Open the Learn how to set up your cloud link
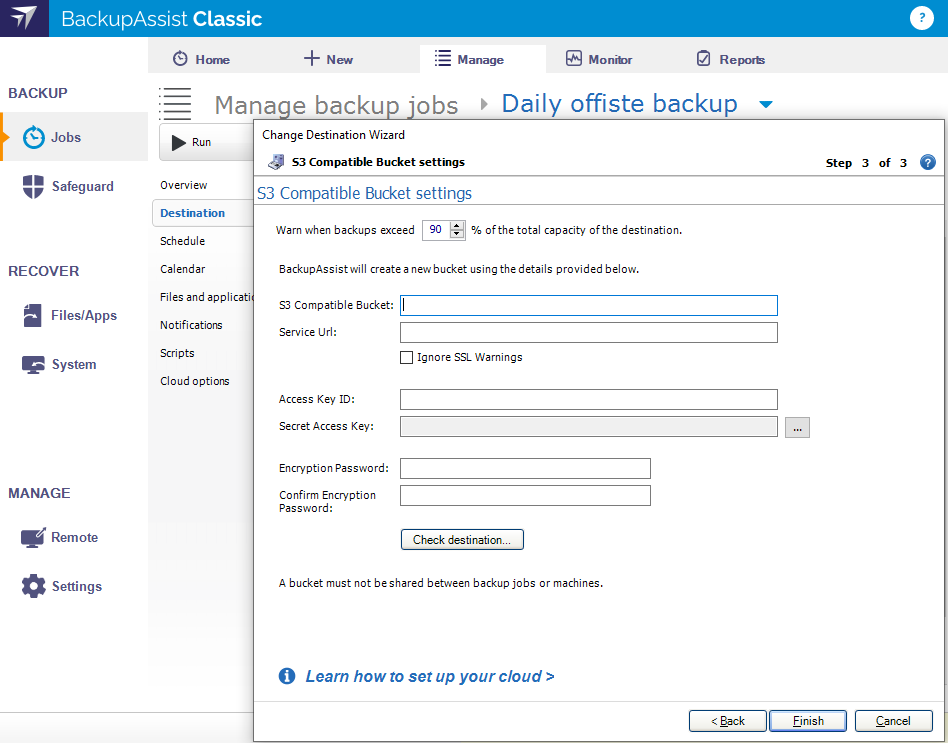Image resolution: width=948 pixels, height=743 pixels. tap(428, 676)
